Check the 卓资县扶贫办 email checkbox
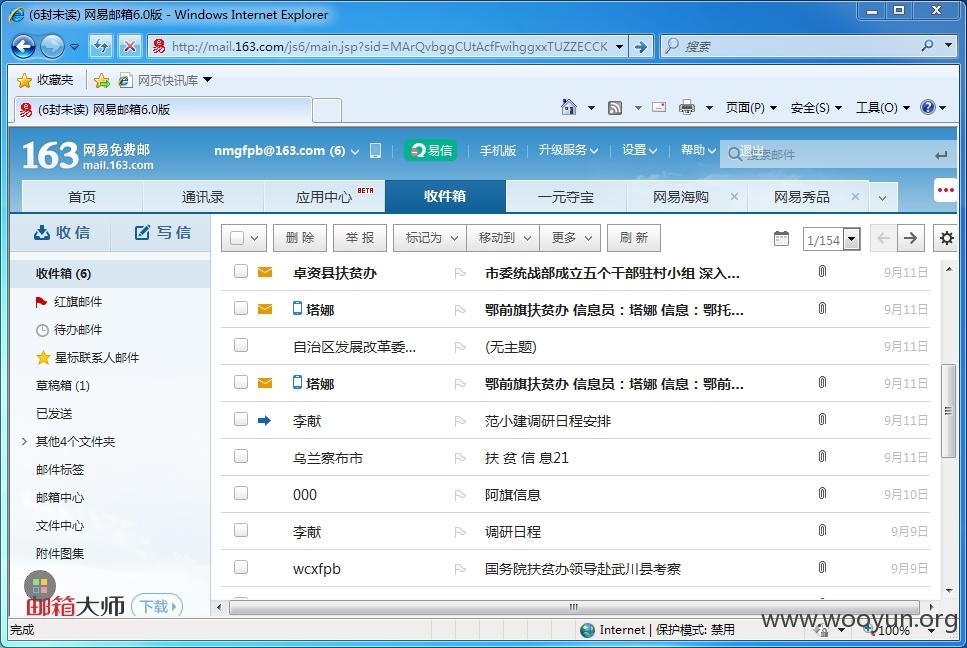Viewport: 967px width, 648px height. 241,271
